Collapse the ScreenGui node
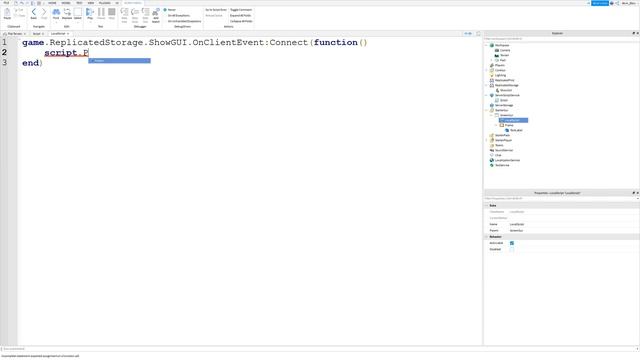Viewport: 640px width, 360px height. tap(491, 115)
